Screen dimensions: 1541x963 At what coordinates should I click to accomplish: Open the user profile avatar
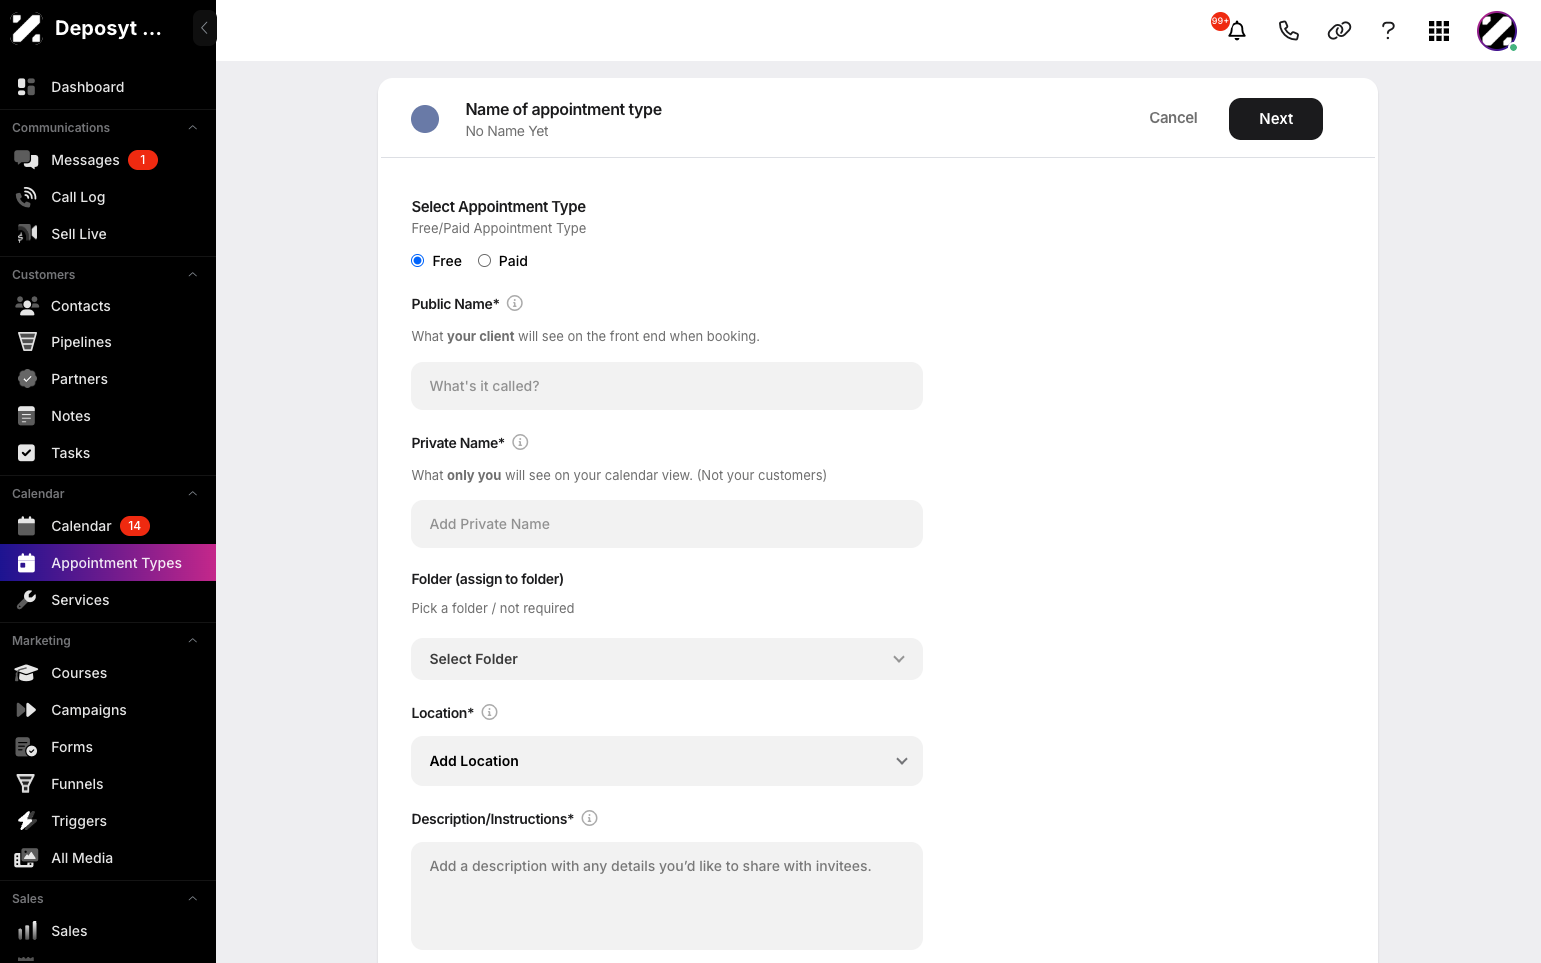(1497, 31)
